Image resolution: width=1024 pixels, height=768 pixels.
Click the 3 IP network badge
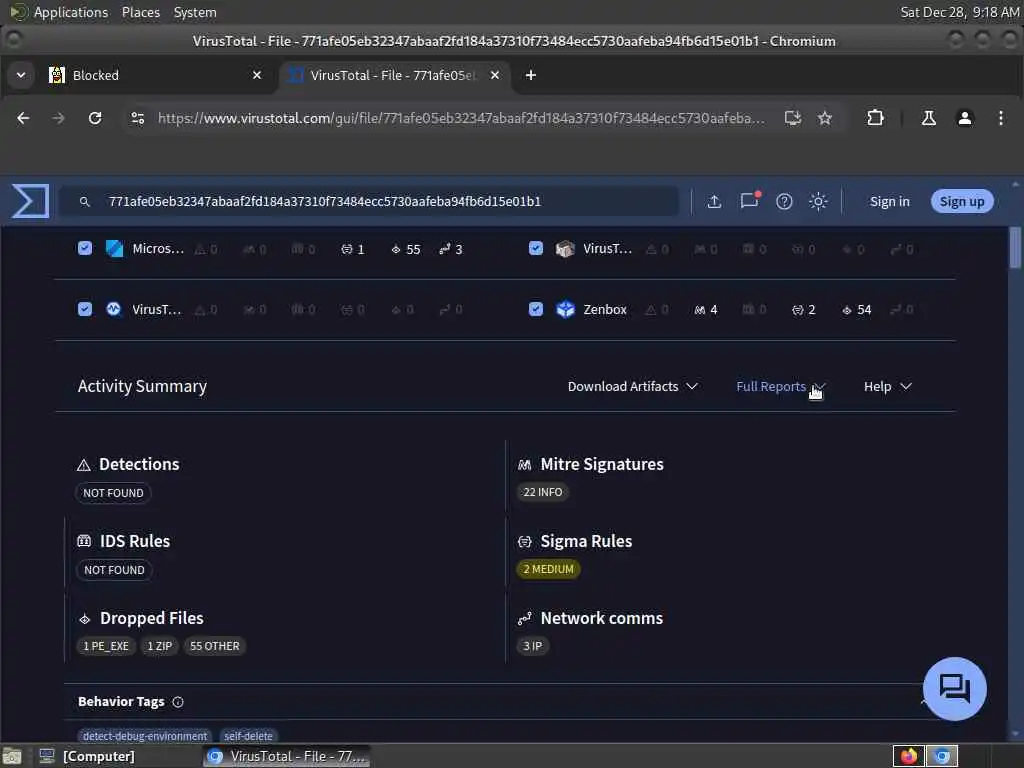532,646
